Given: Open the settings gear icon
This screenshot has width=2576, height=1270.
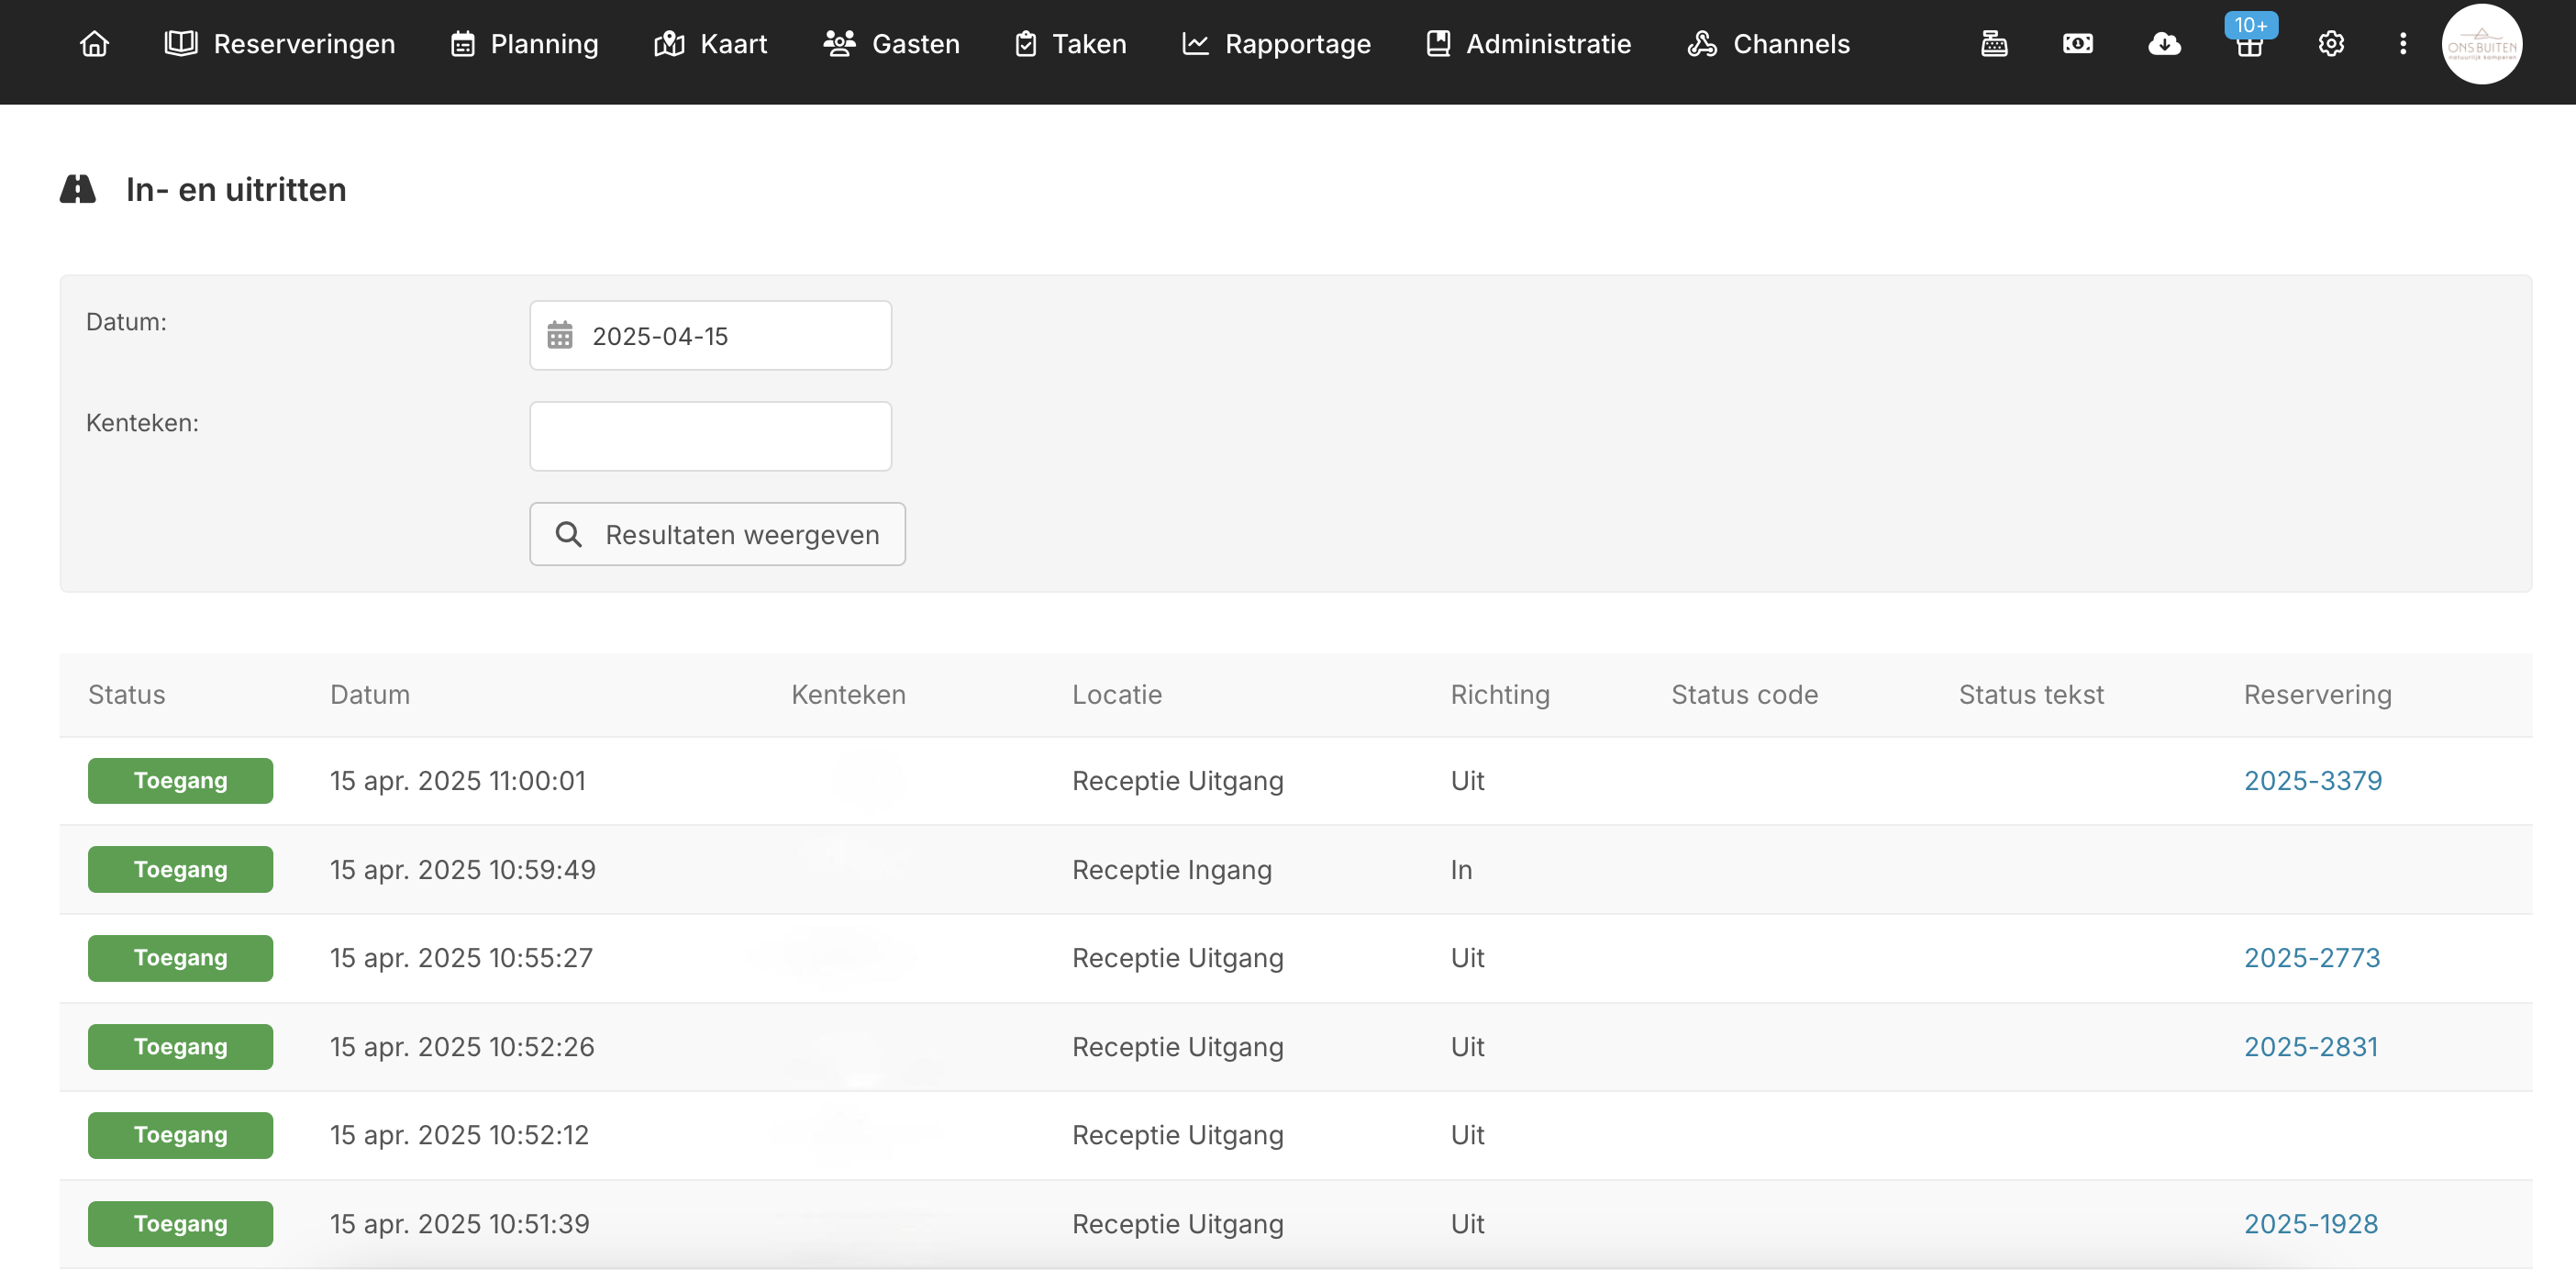Looking at the screenshot, I should coord(2331,44).
